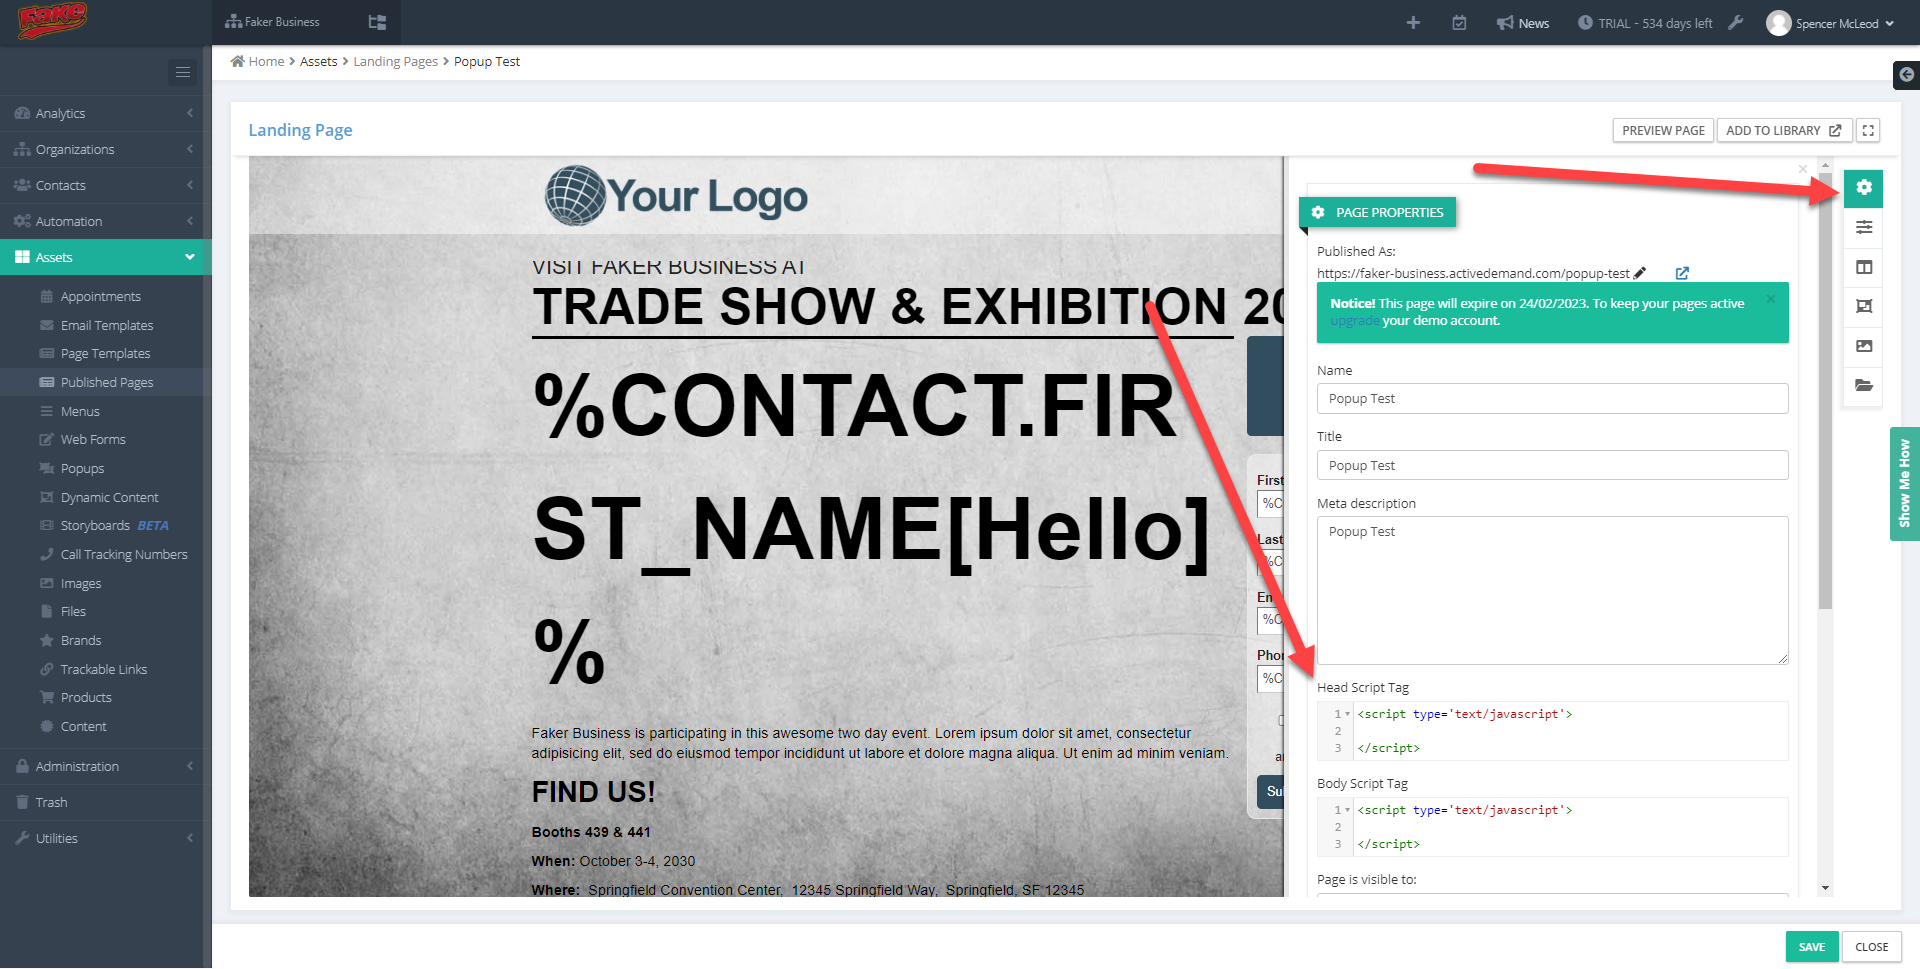Viewport: 1920px width, 969px height.
Task: Expand the Analytics sidebar menu
Action: pos(101,114)
